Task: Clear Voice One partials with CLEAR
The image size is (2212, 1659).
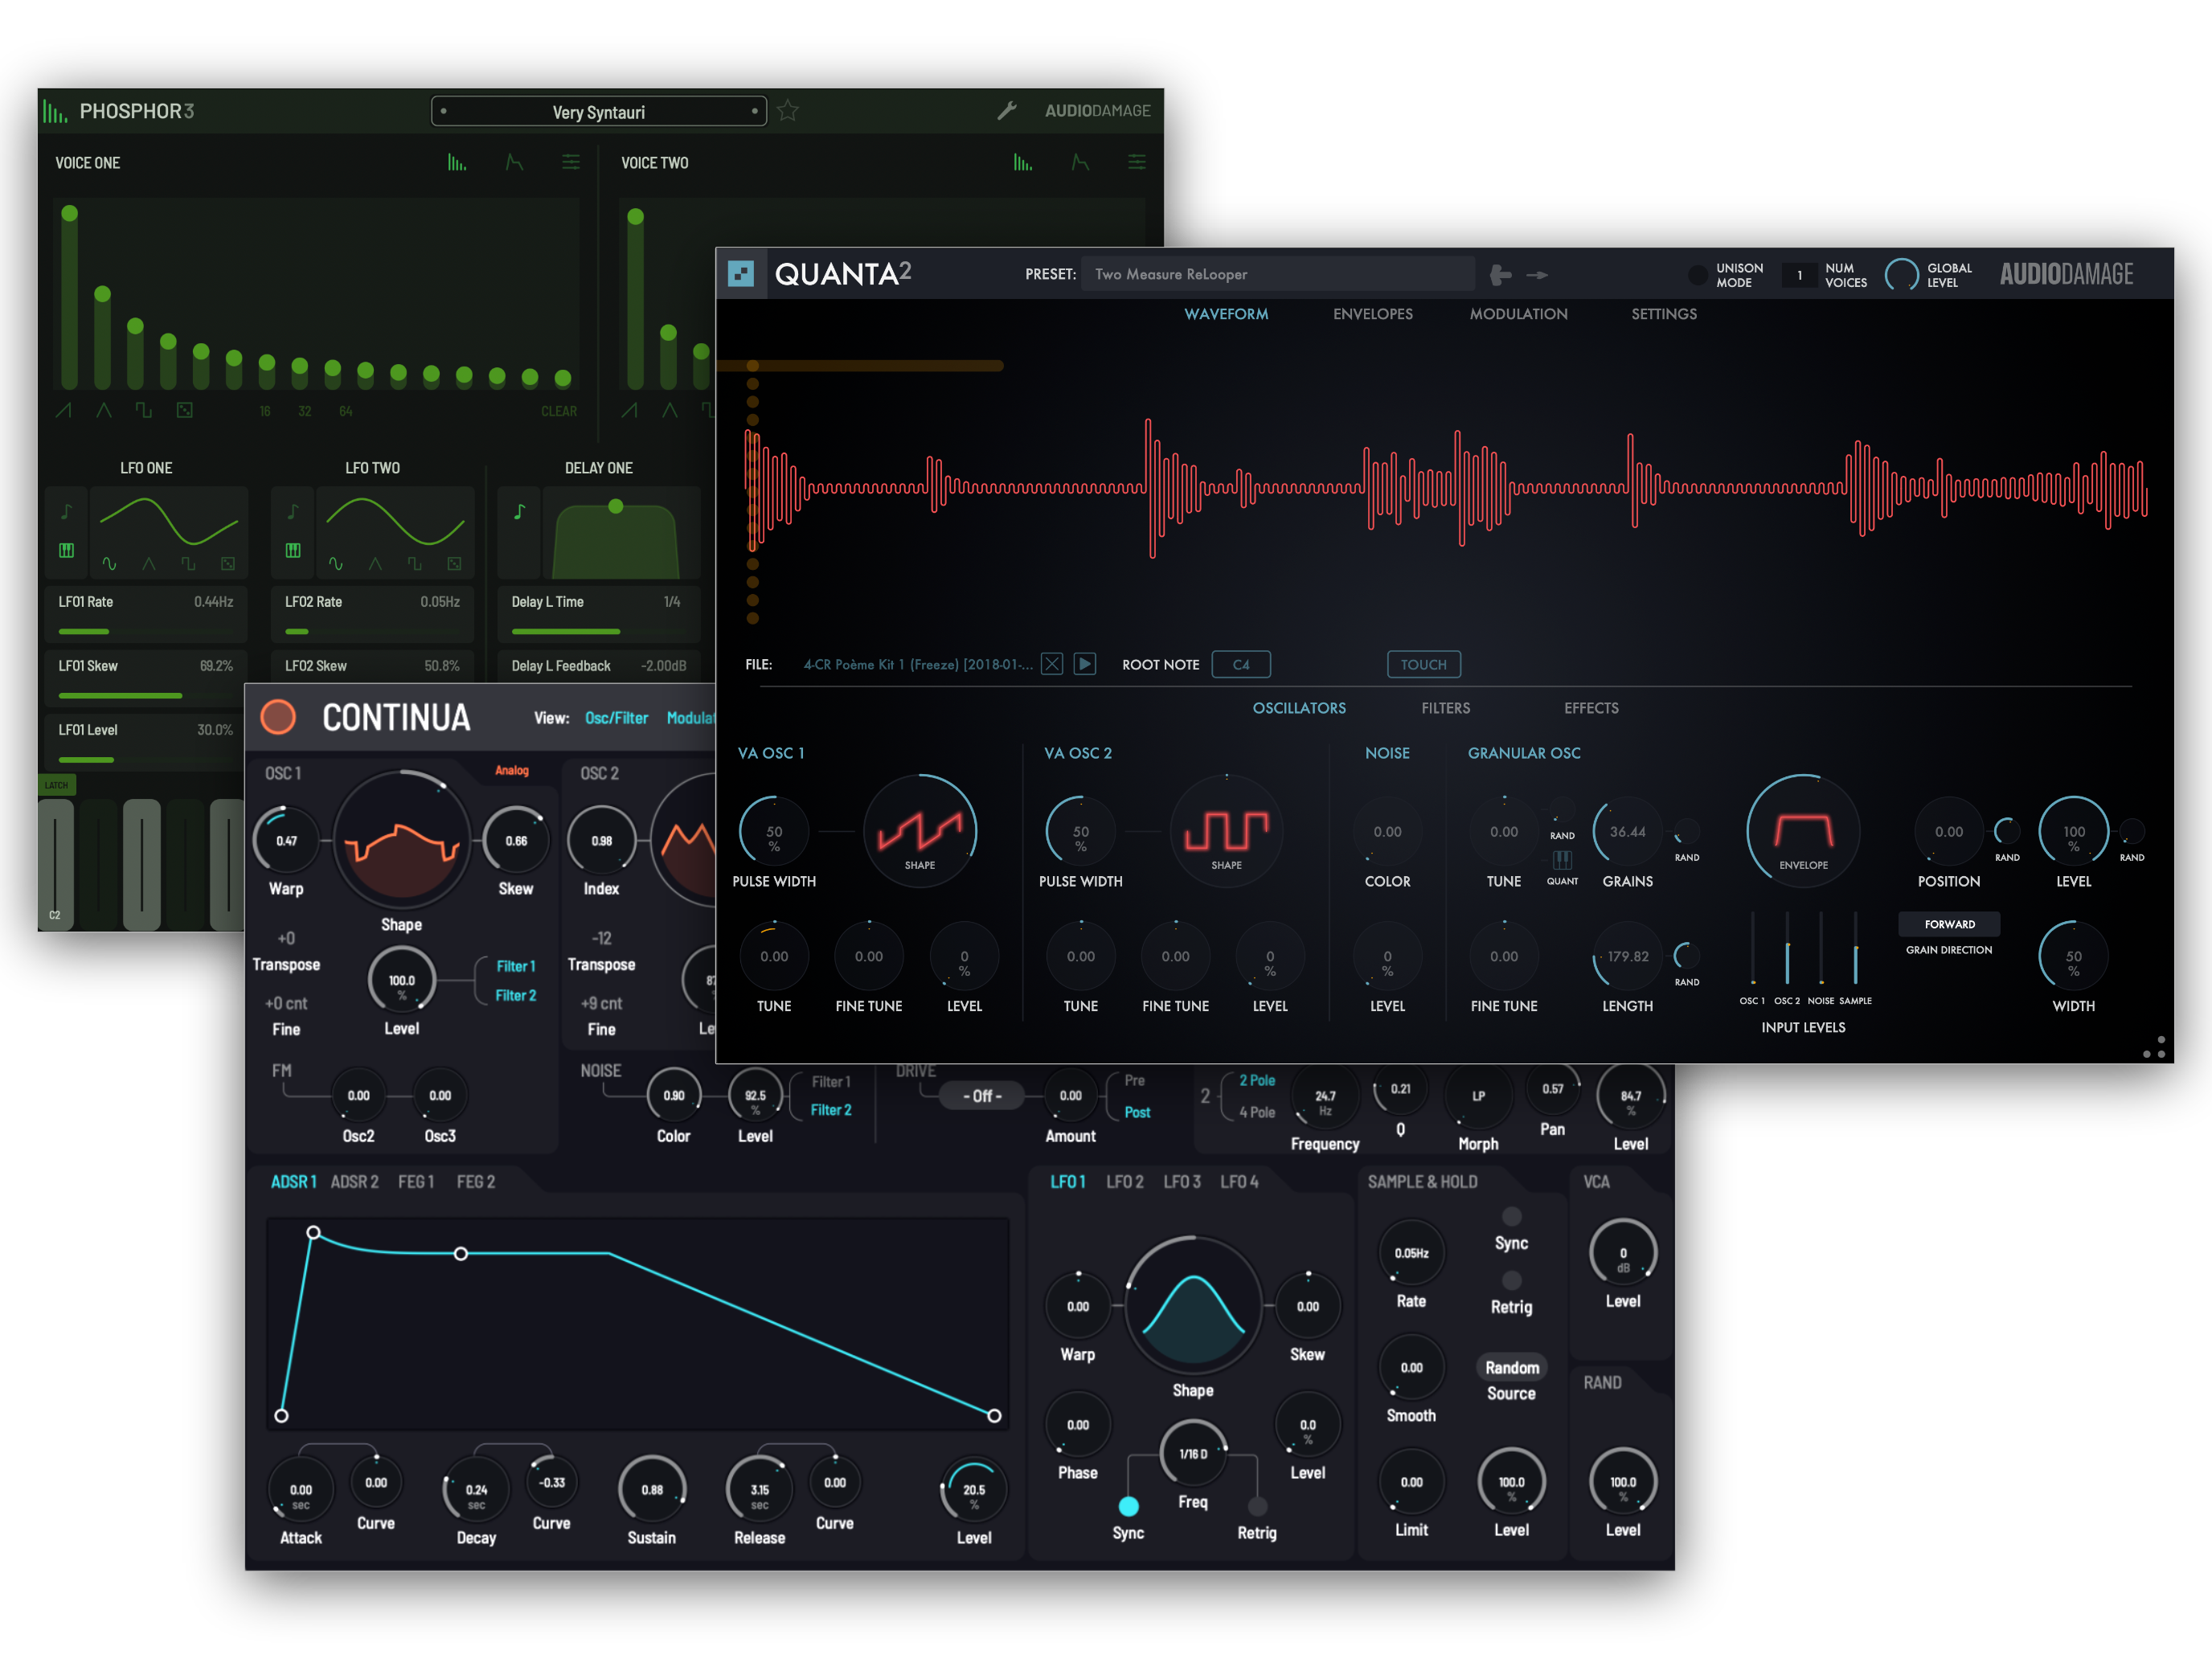Action: 558,411
